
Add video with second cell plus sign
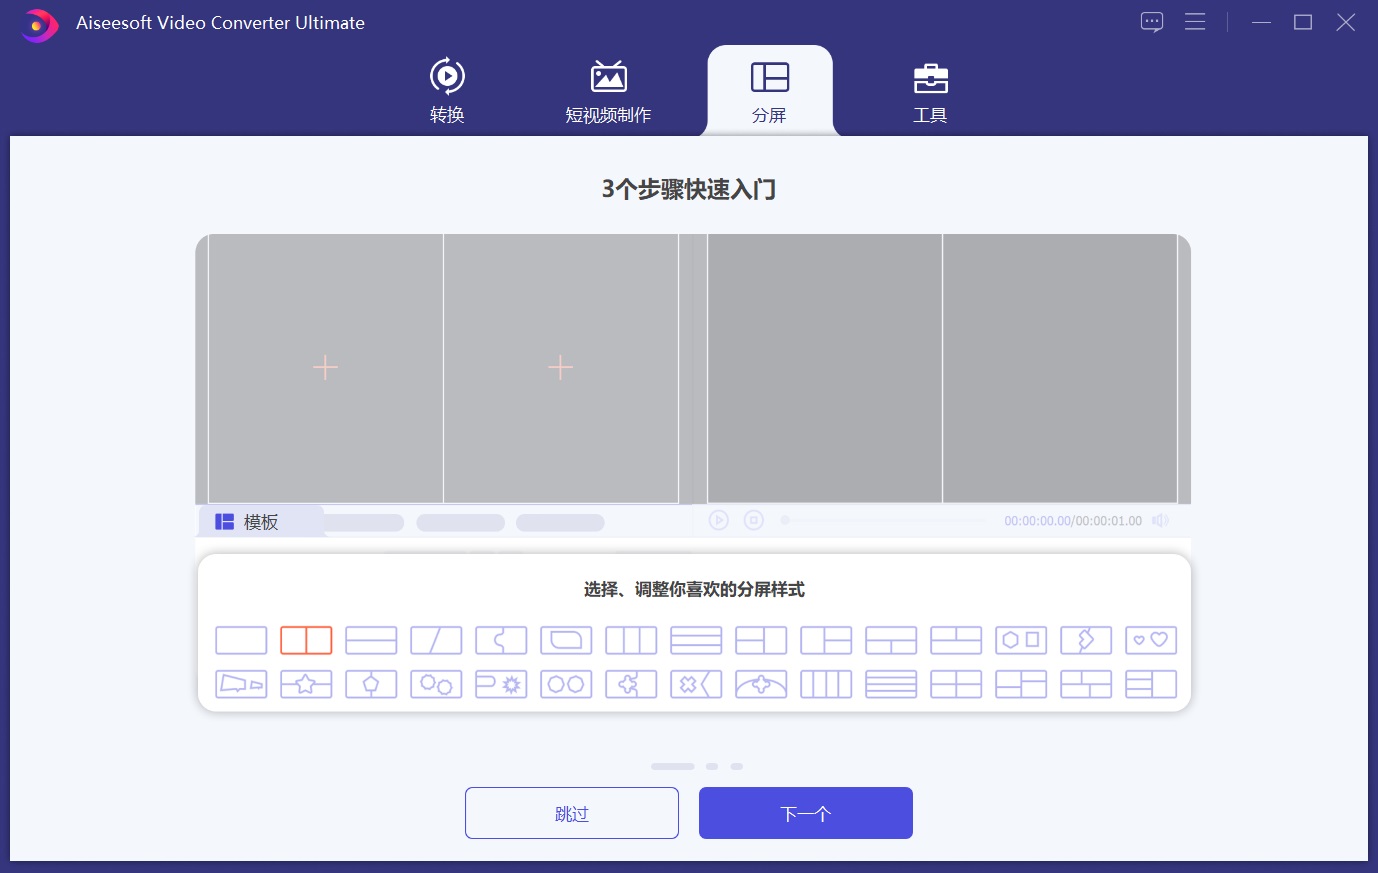[x=561, y=368]
